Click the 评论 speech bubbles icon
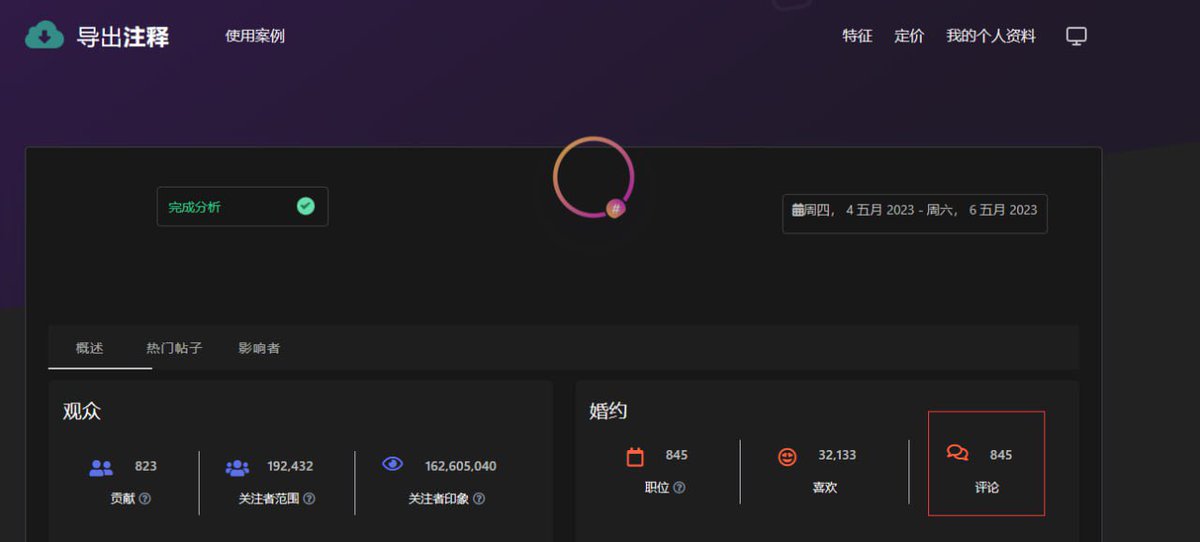 pos(957,453)
